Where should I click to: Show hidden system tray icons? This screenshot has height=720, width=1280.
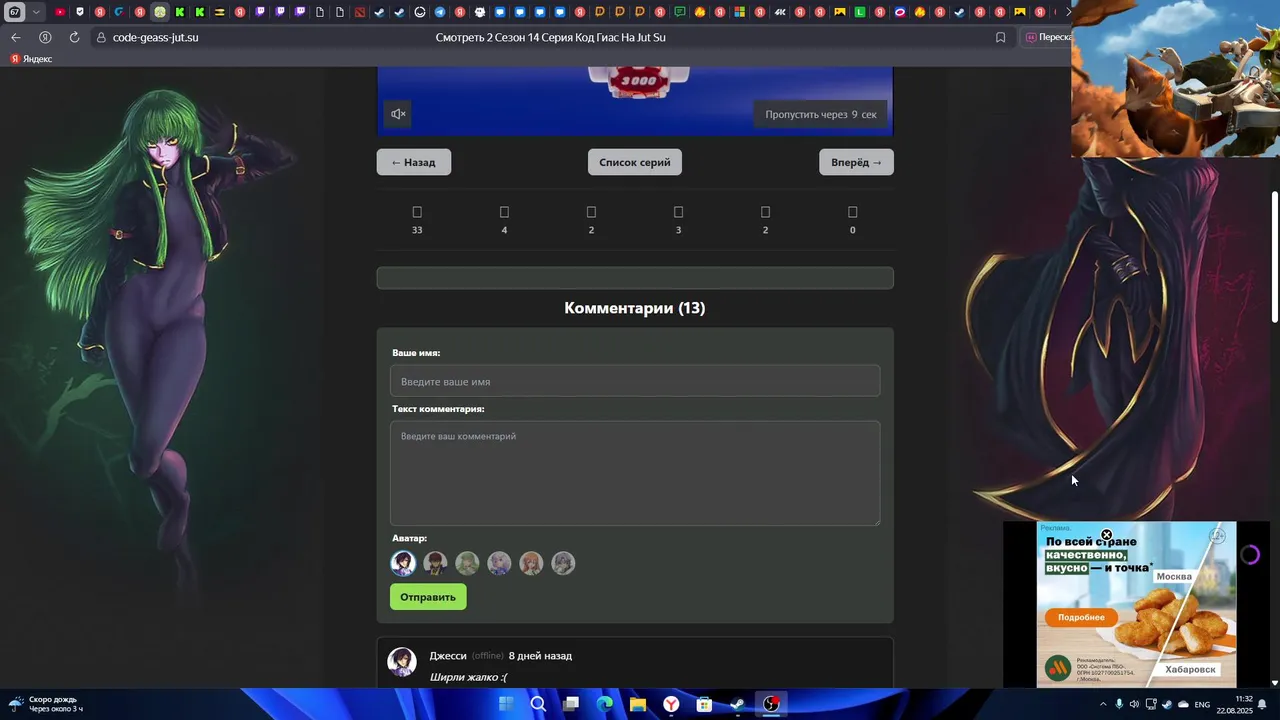1103,704
